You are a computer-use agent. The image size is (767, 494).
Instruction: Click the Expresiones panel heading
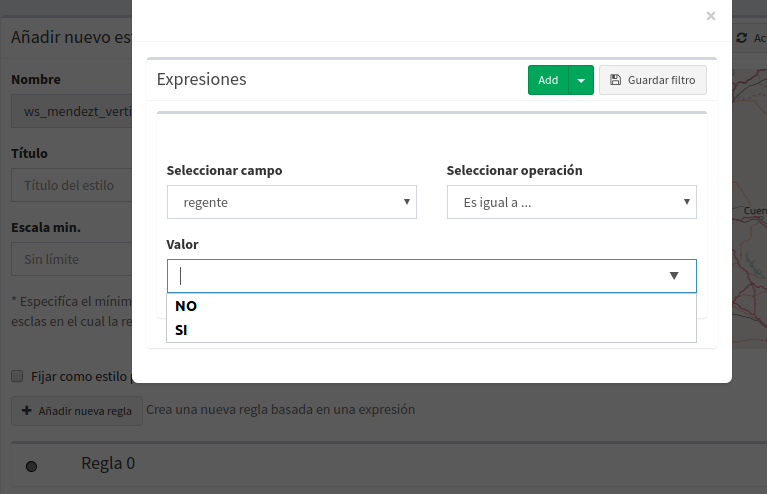(x=202, y=79)
